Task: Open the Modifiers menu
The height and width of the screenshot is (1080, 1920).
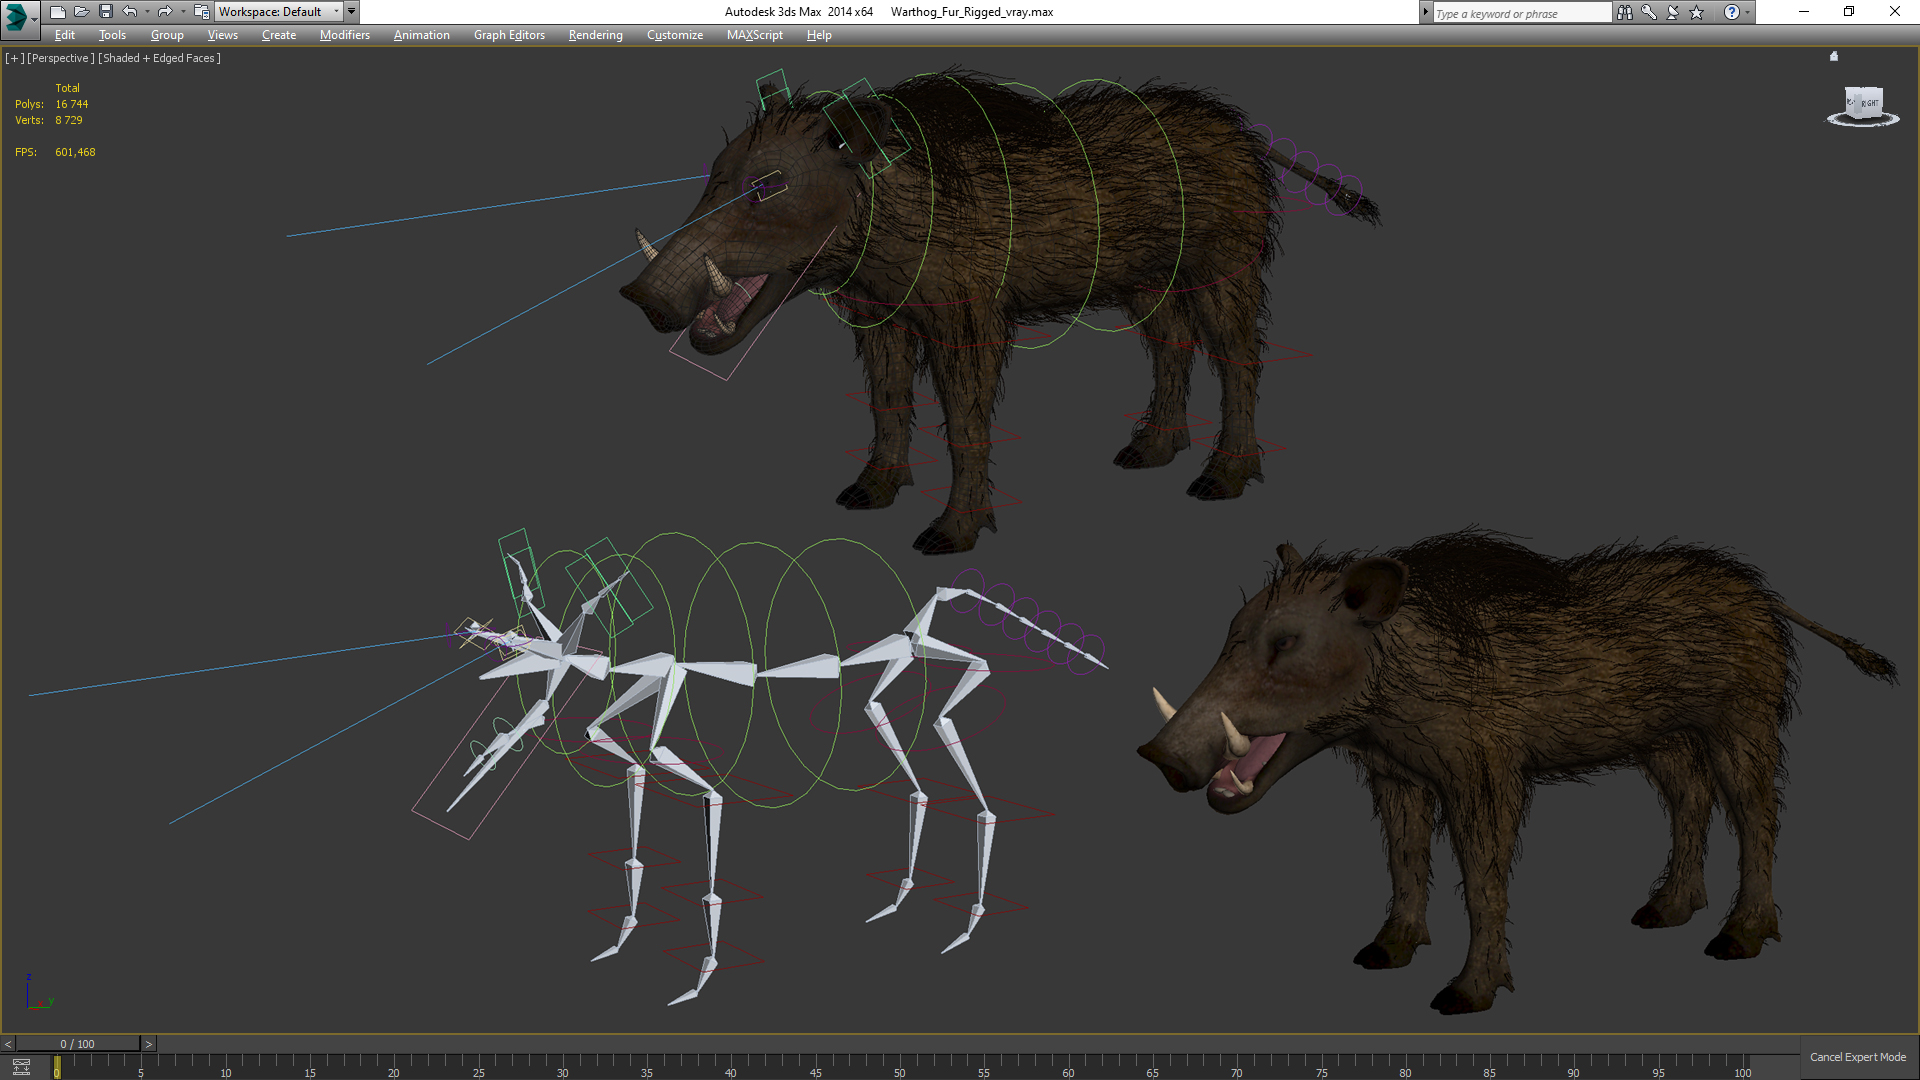Action: [344, 36]
